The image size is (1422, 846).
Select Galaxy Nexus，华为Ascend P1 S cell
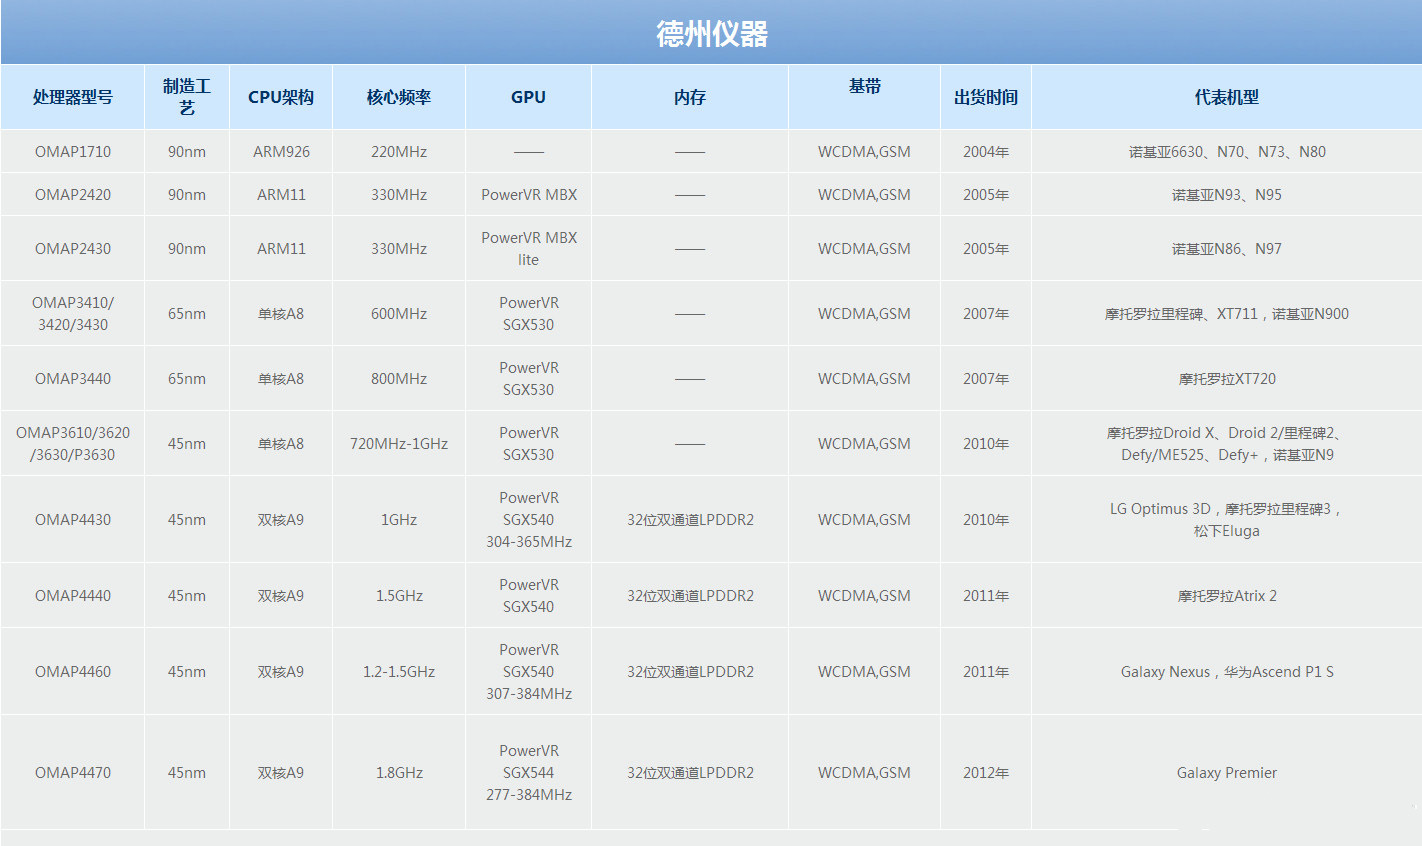(1227, 672)
